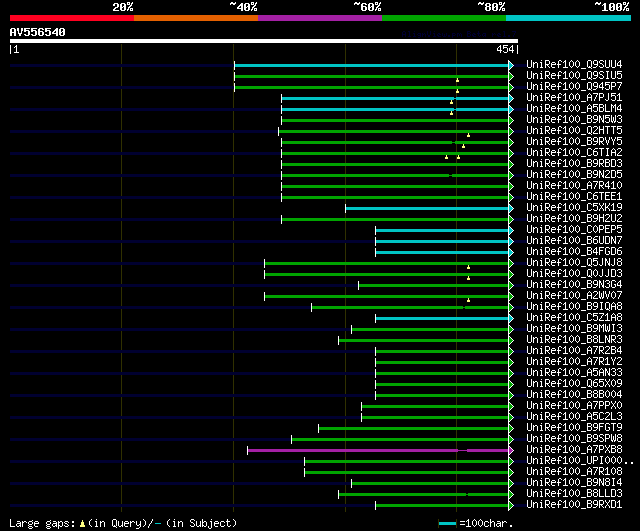640x531 pixels.
Task: Click the purple ~60% legend segment
Action: (x=320, y=18)
